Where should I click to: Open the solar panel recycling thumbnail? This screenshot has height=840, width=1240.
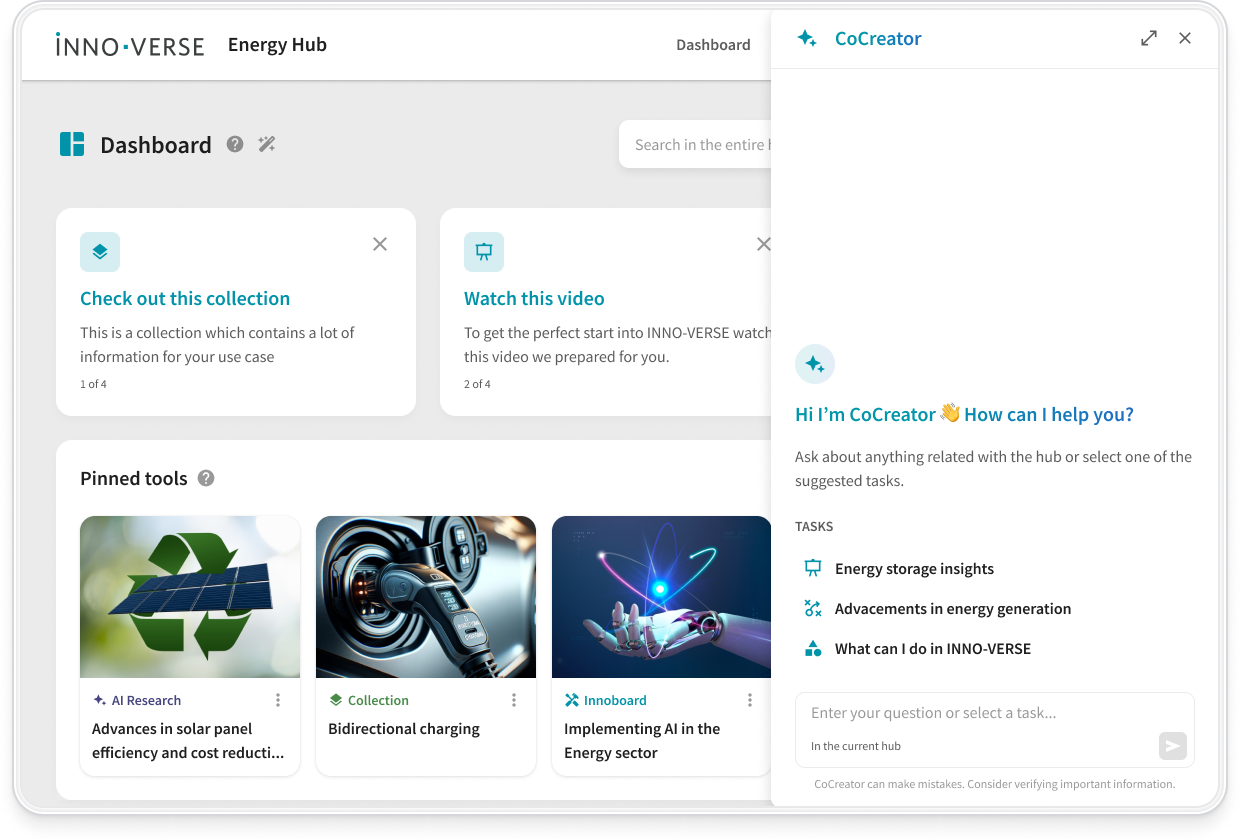point(190,597)
